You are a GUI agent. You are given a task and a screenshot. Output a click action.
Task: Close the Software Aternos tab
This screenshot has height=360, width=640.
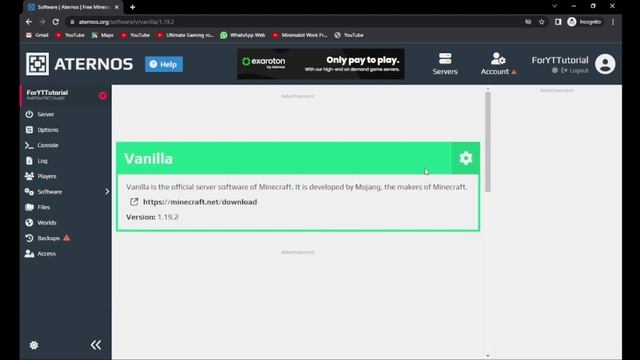[x=117, y=7]
